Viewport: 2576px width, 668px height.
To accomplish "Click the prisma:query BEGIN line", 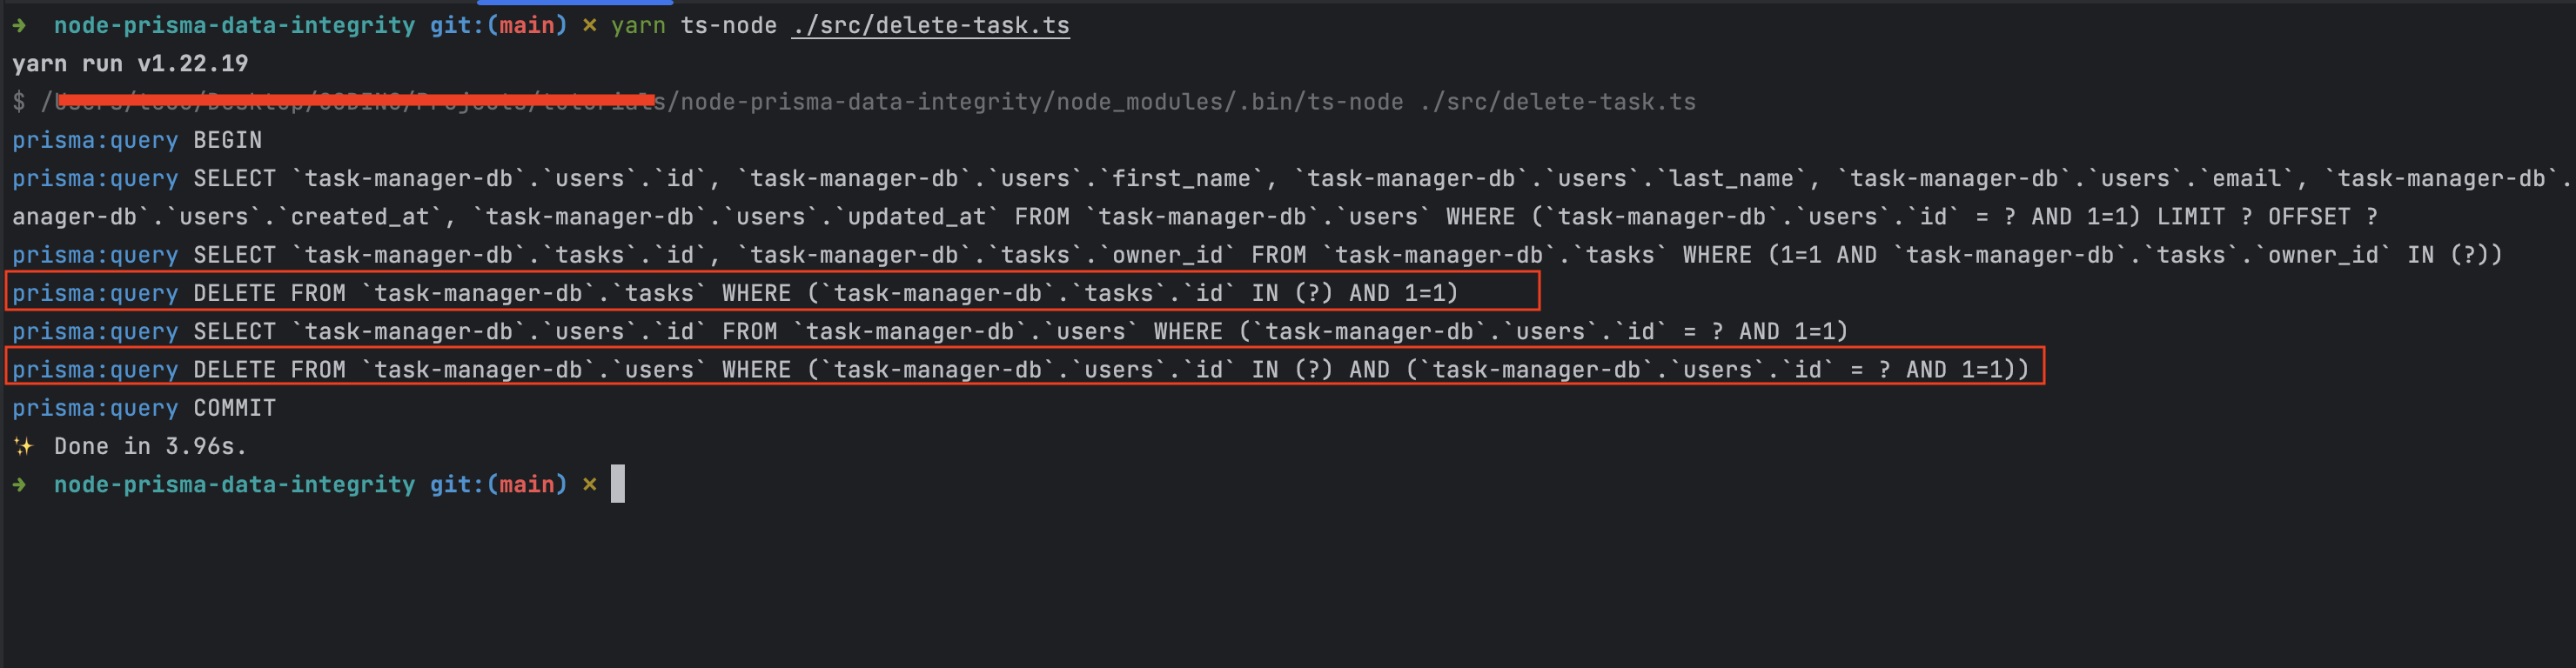I will pyautogui.click(x=137, y=141).
